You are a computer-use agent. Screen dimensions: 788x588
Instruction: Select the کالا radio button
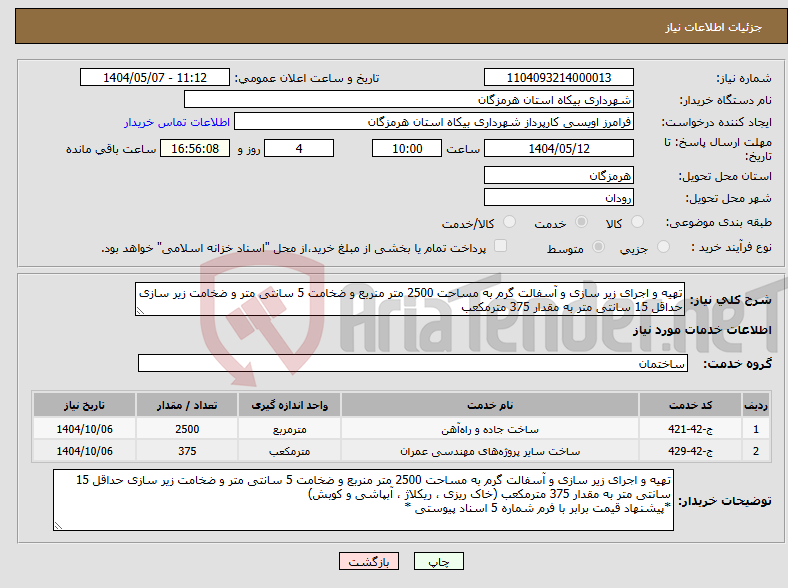point(637,222)
